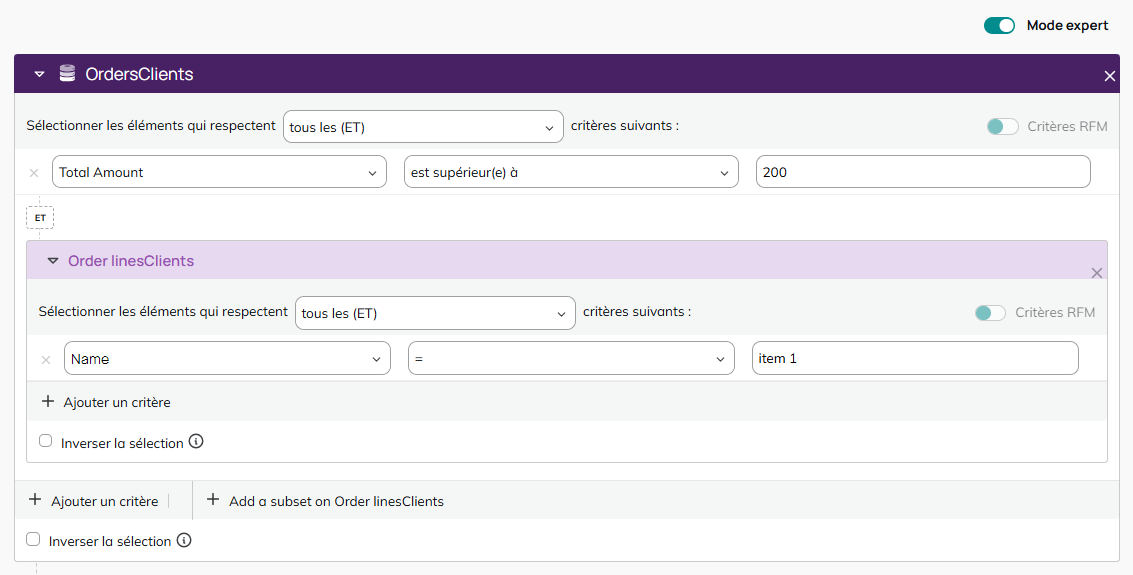Open the 'est supérieur(e) à' operator dropdown
This screenshot has width=1133, height=575.
571,172
